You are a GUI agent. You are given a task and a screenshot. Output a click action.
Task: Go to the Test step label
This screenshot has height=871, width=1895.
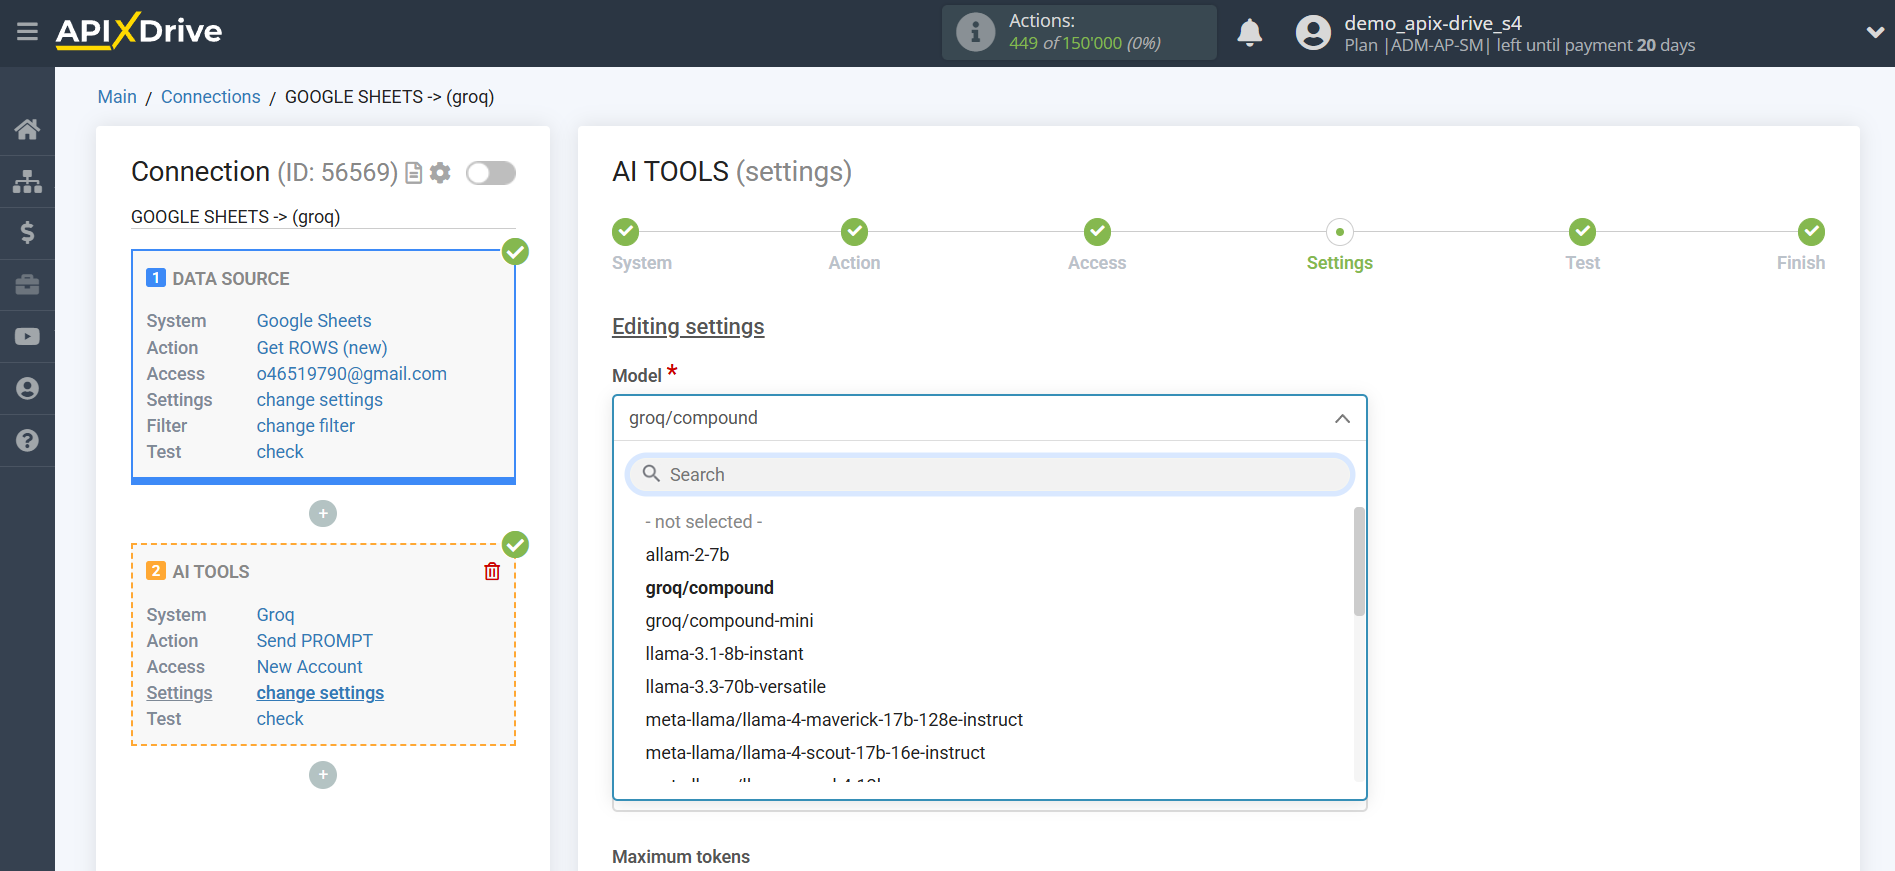[x=1582, y=263]
